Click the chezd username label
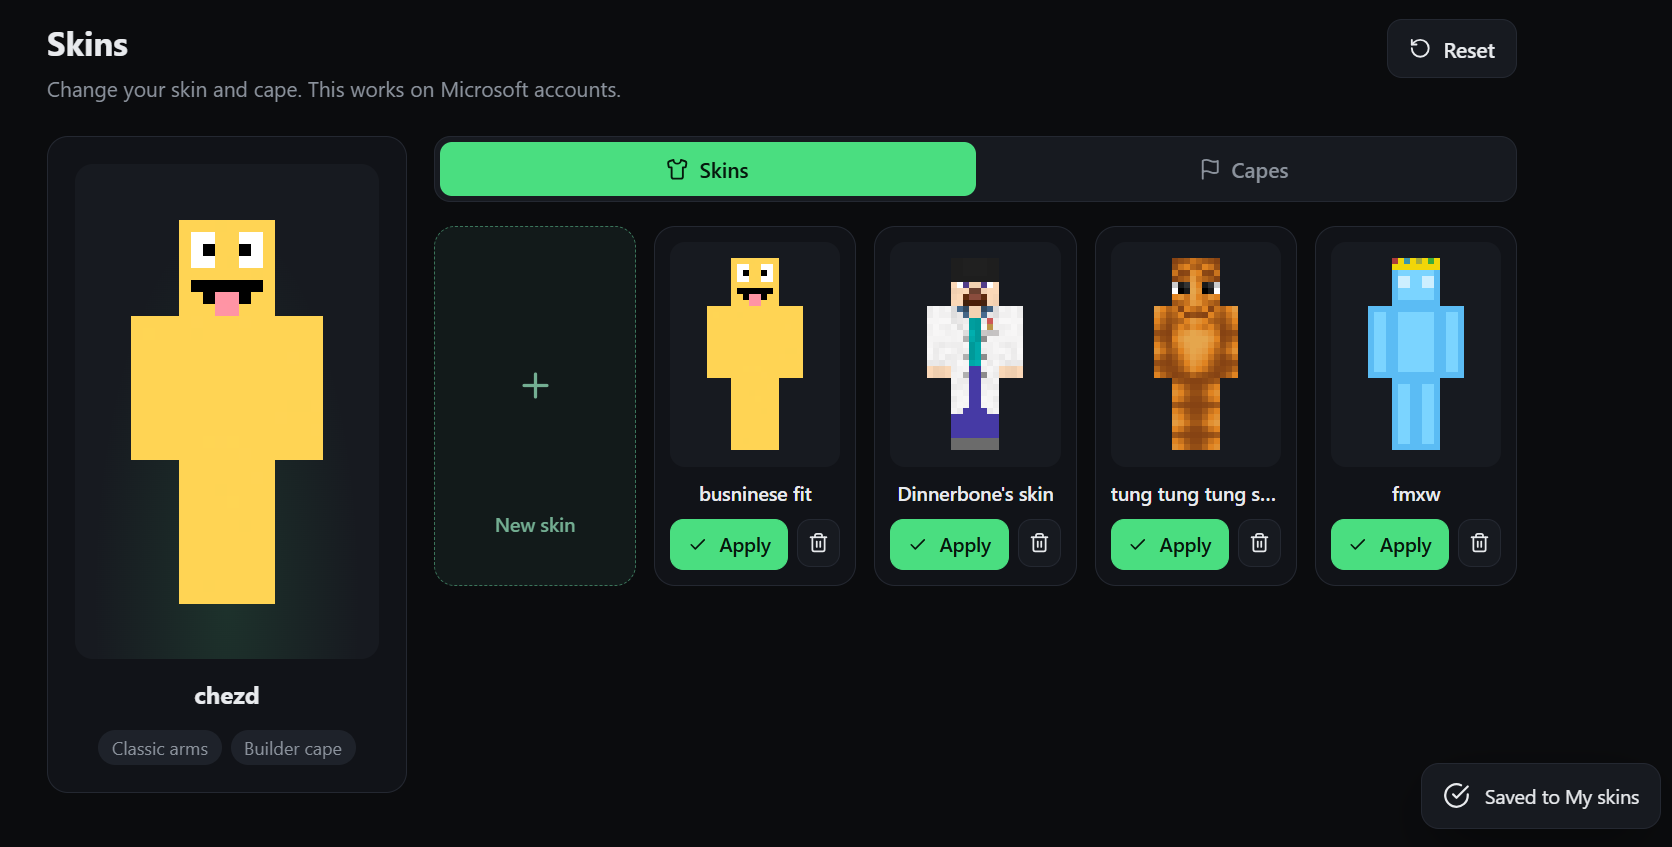The image size is (1672, 847). pos(227,695)
